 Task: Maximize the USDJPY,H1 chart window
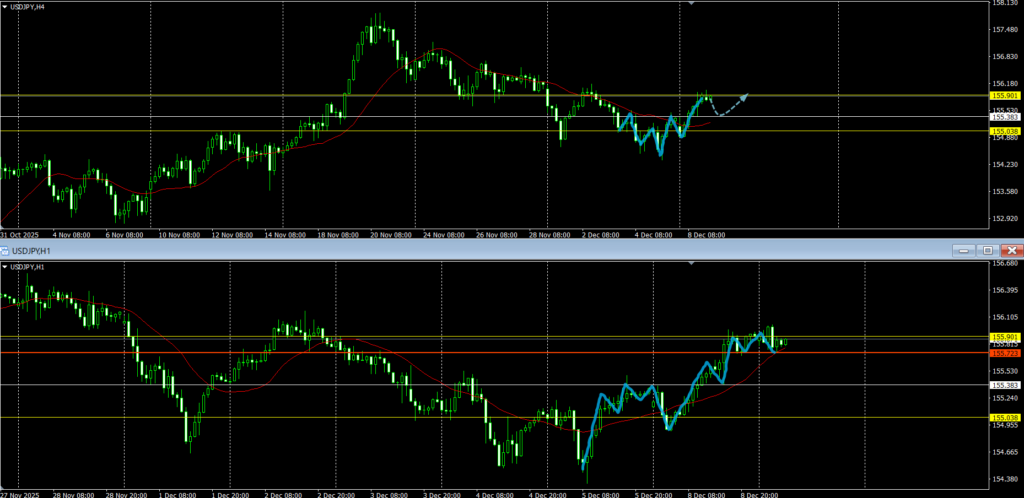click(x=987, y=249)
